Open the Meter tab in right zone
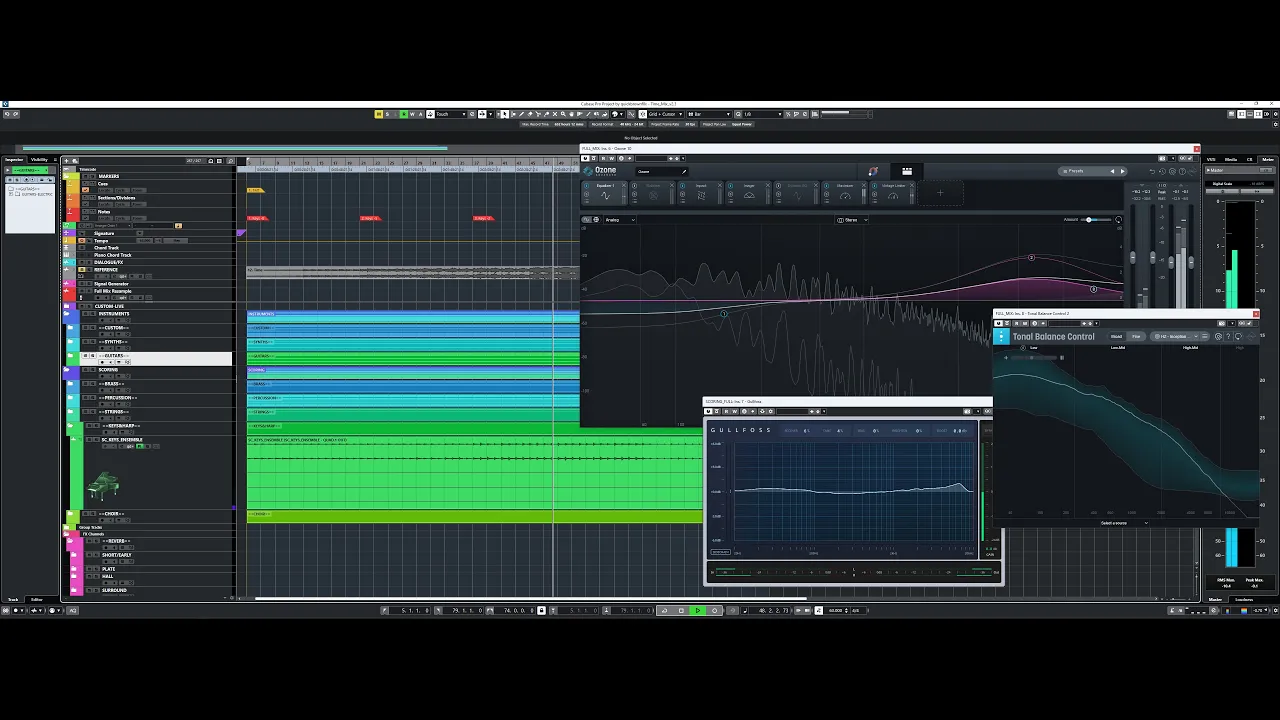Screen dimensions: 1280x720 [x=1267, y=159]
